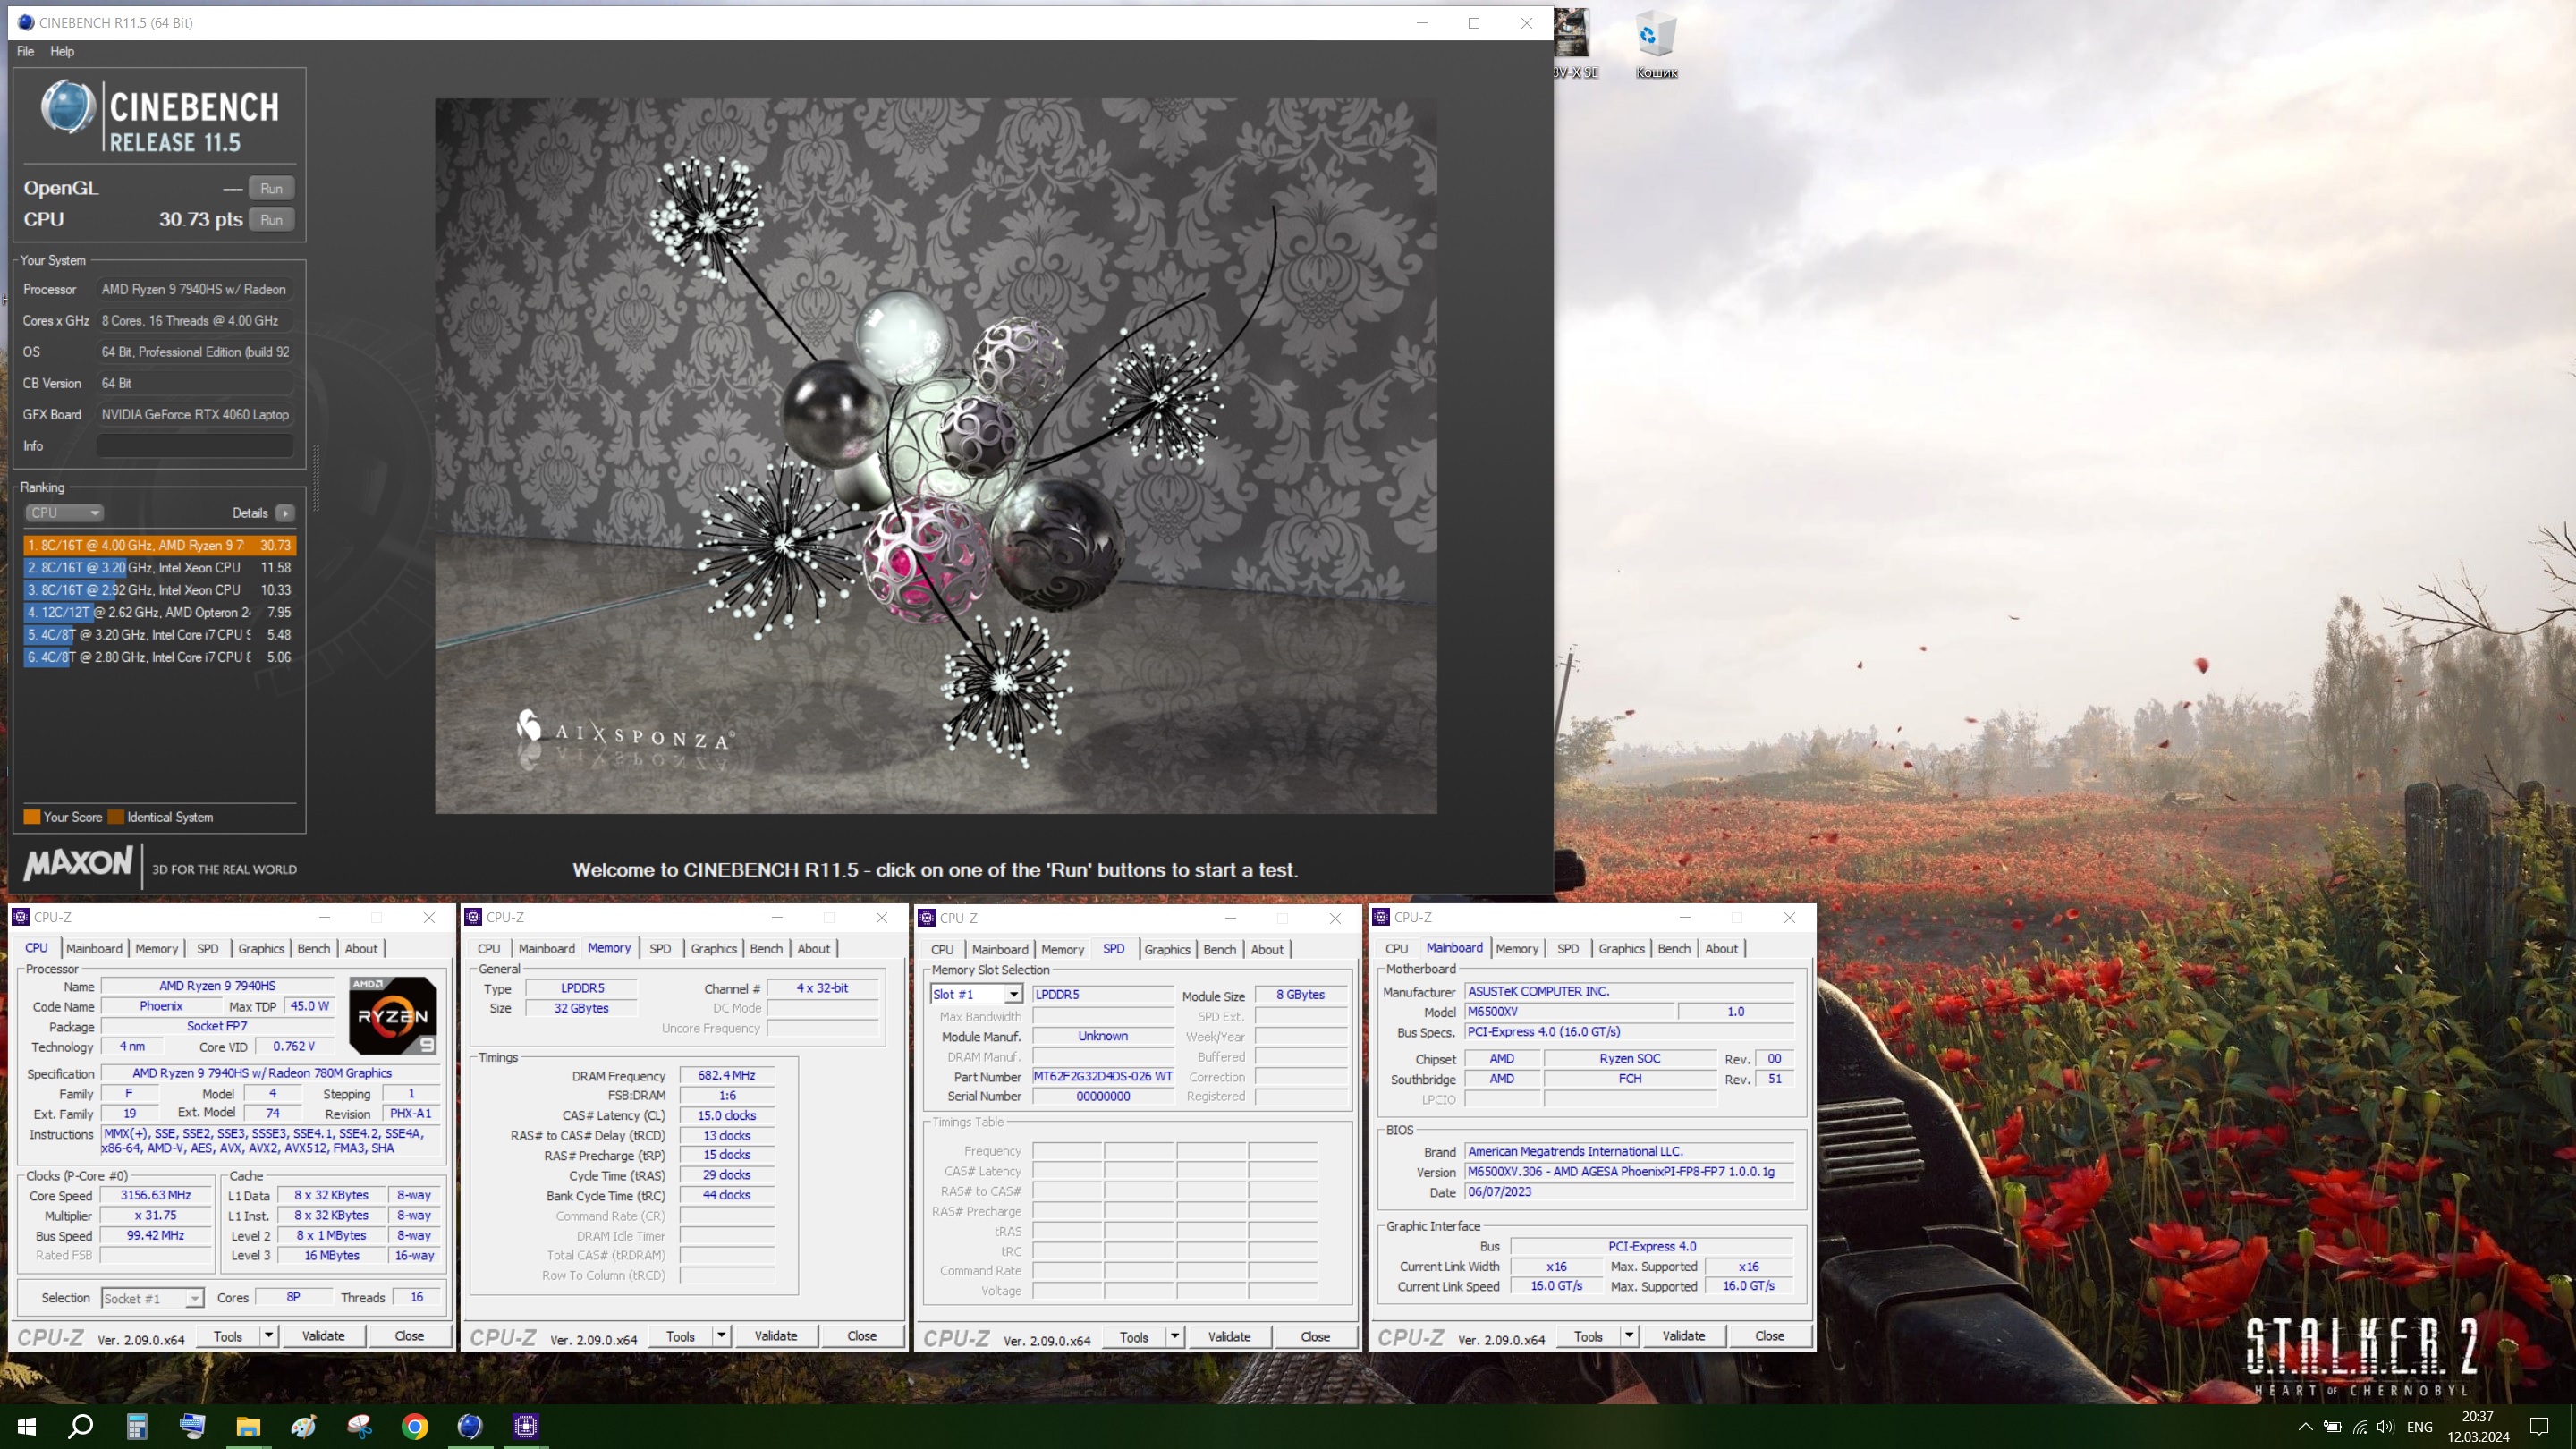This screenshot has width=2576, height=1449.
Task: Switch to SPD tab in Mainboard CPU-Z window
Action: pos(1568,949)
